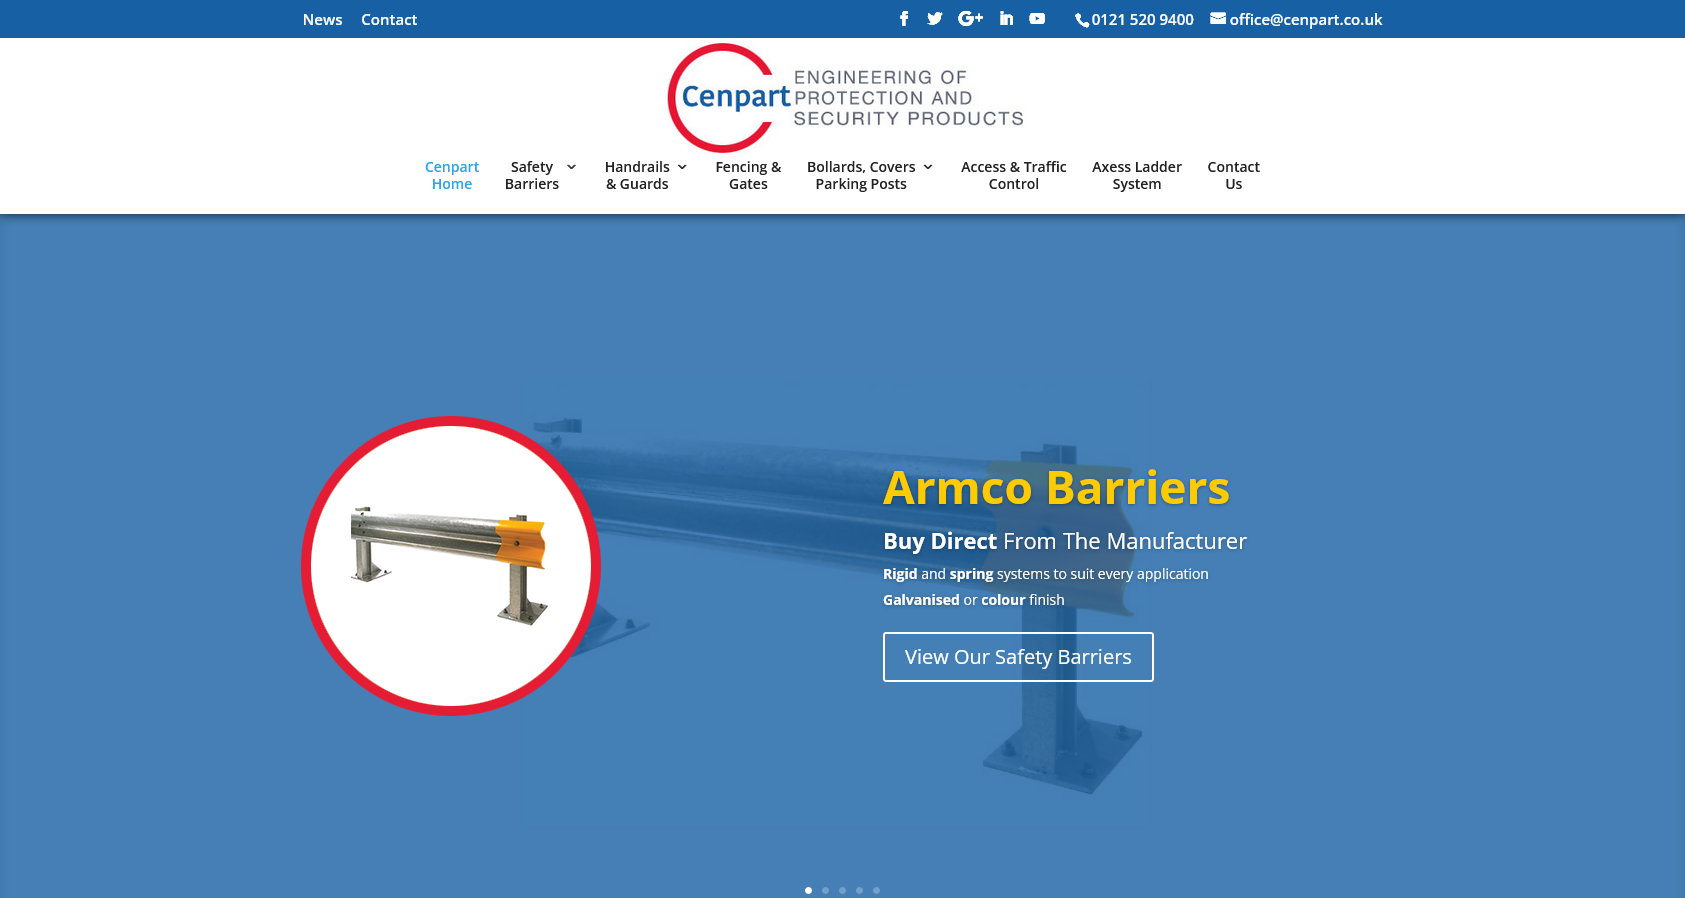Open the Facebook social icon
Screen dimensions: 1685x898
pos(904,18)
